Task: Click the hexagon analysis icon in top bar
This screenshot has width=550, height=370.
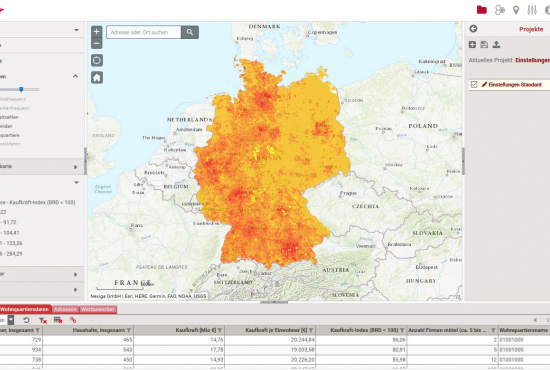Action: tap(499, 10)
